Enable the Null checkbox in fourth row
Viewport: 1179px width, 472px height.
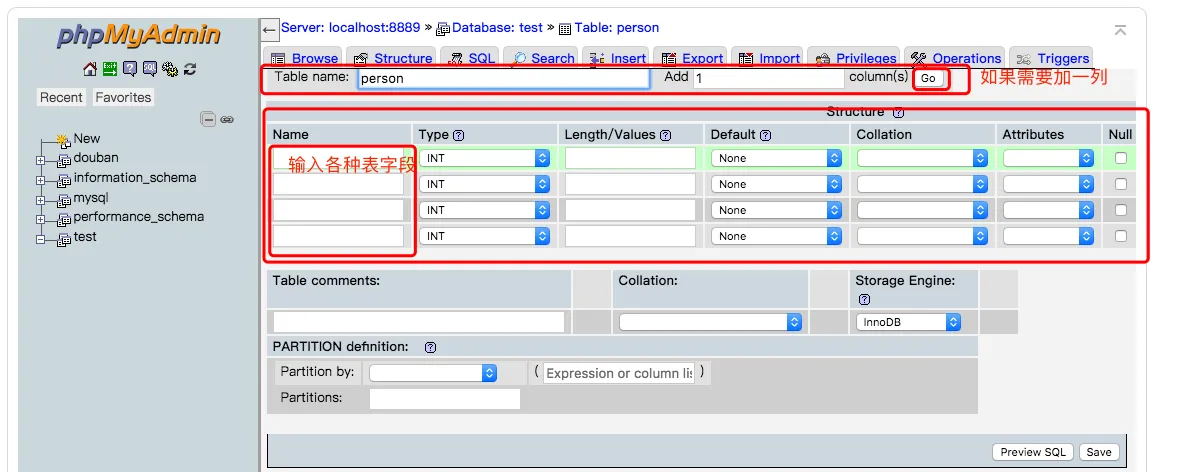(1121, 236)
